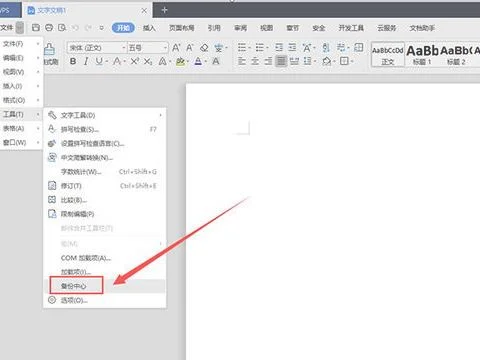The image size is (480, 360).
Task: Click the Save icon in quick toolbar
Action: point(36,28)
